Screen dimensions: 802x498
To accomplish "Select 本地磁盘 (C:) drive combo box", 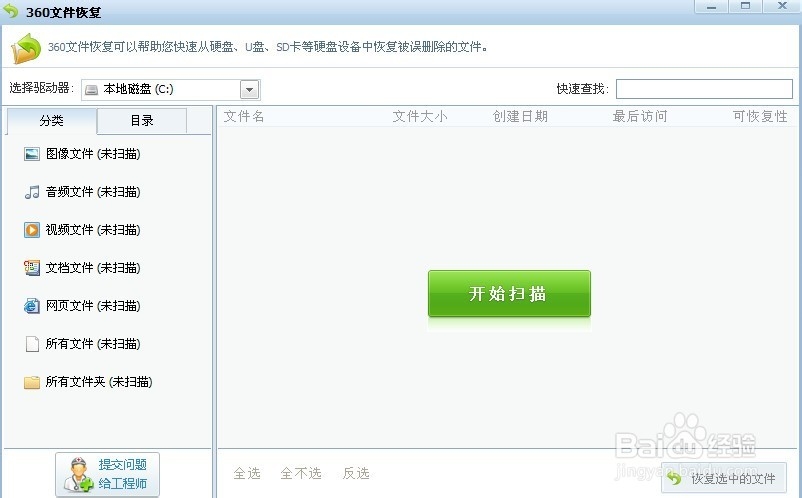I will pyautogui.click(x=171, y=90).
